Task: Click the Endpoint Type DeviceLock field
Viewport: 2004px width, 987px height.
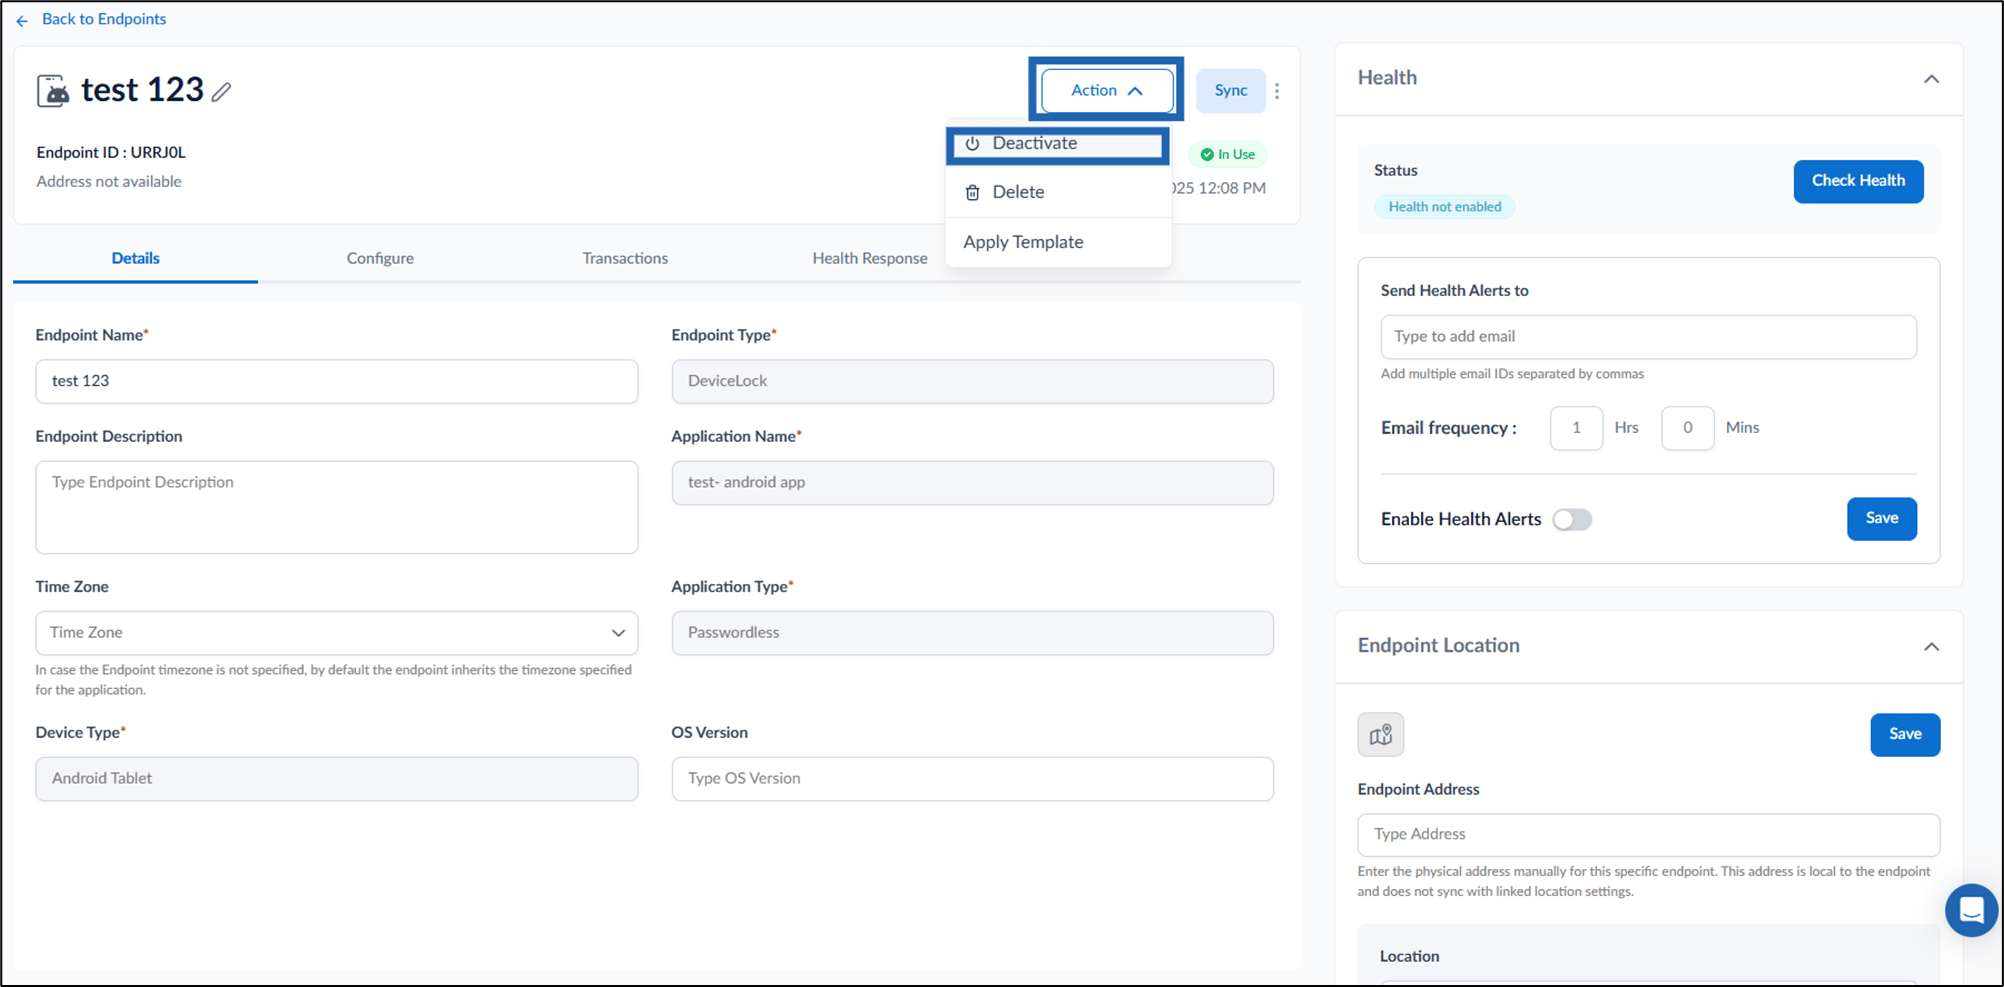Action: (x=972, y=381)
